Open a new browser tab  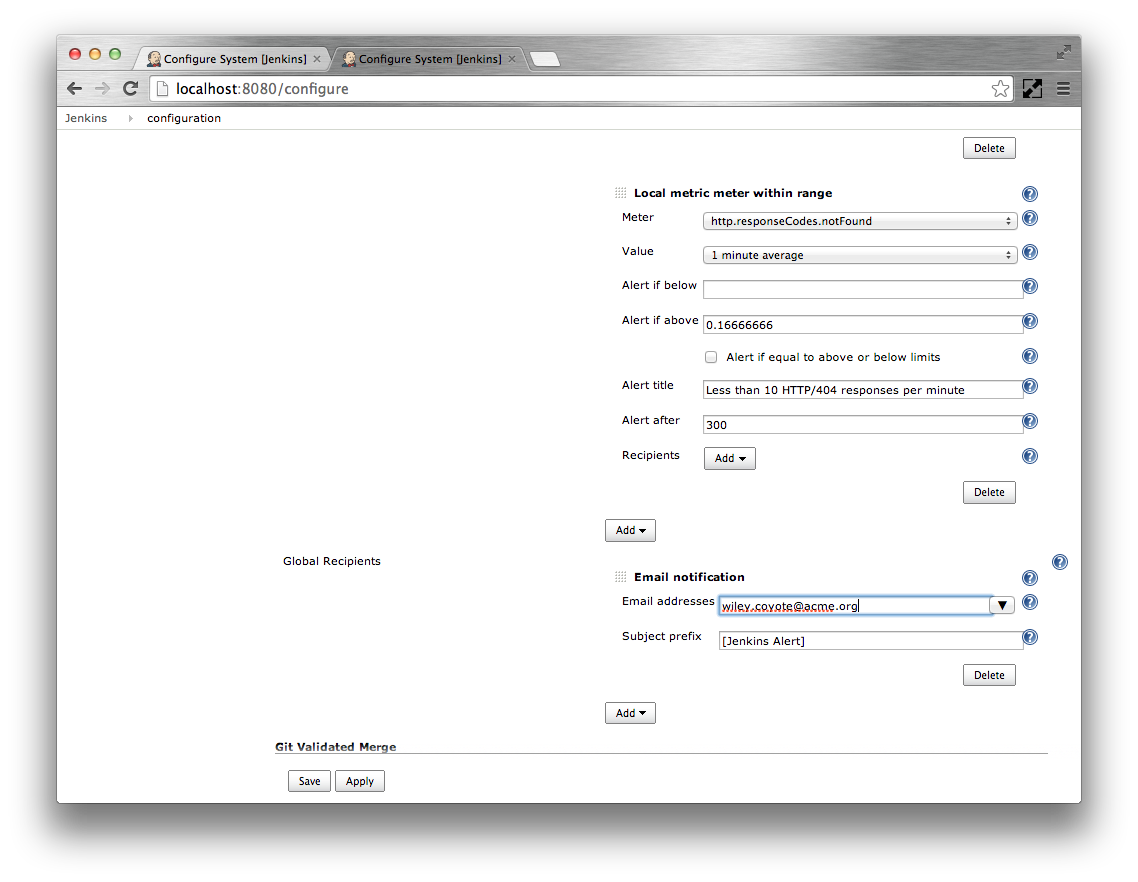[x=544, y=59]
